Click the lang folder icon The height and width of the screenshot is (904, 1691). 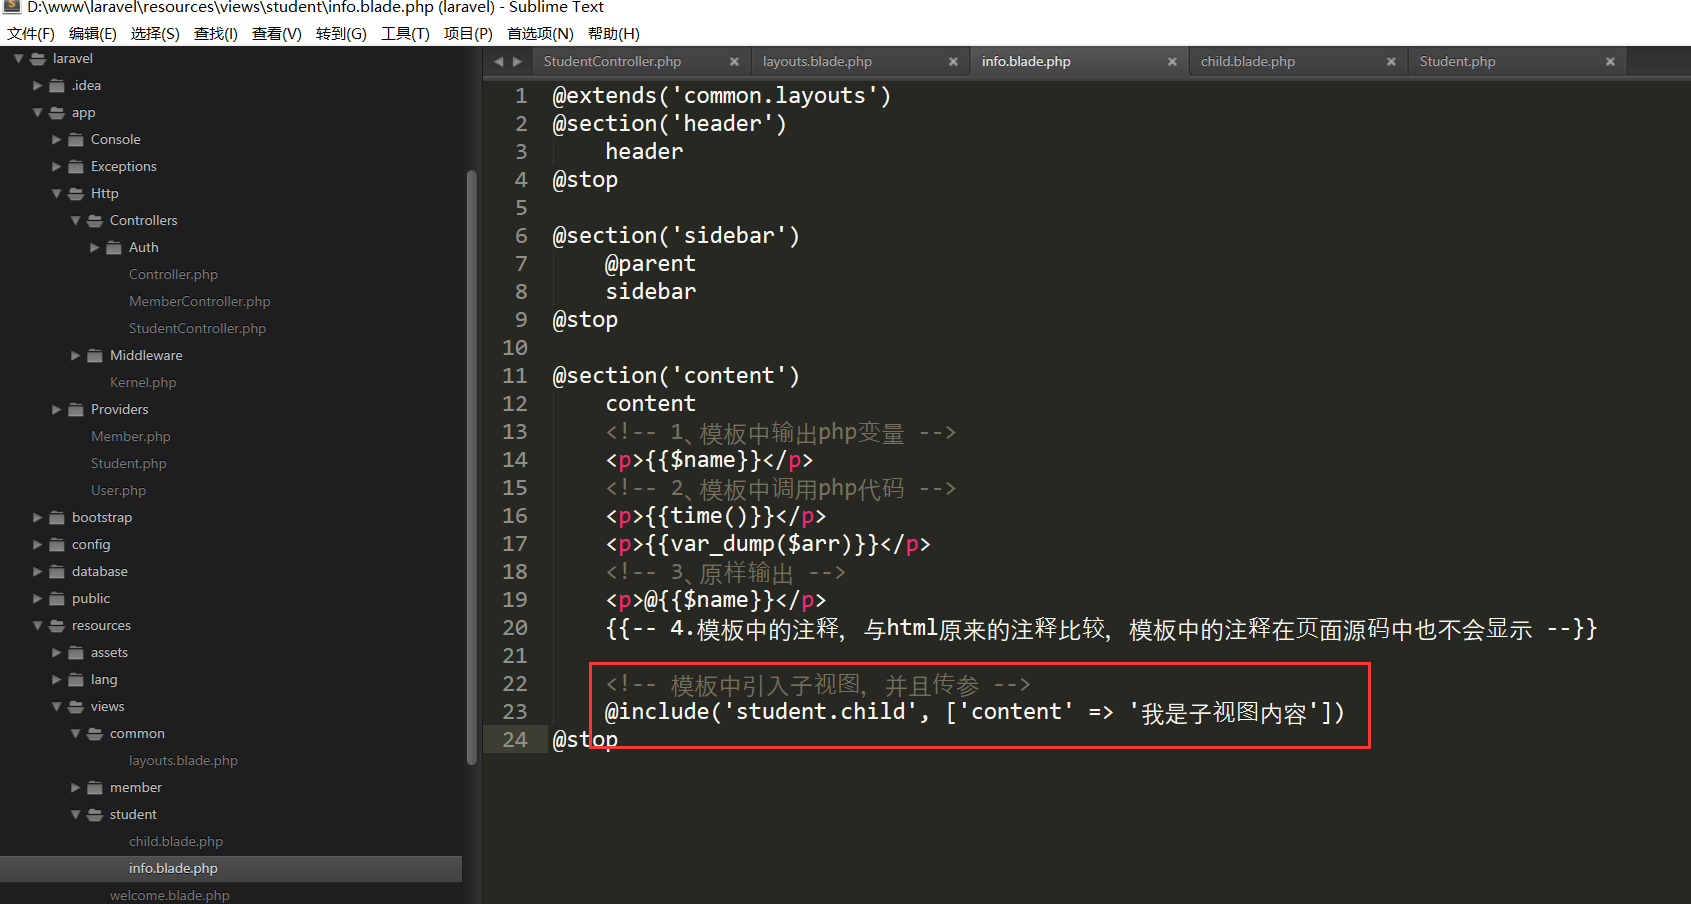[76, 680]
